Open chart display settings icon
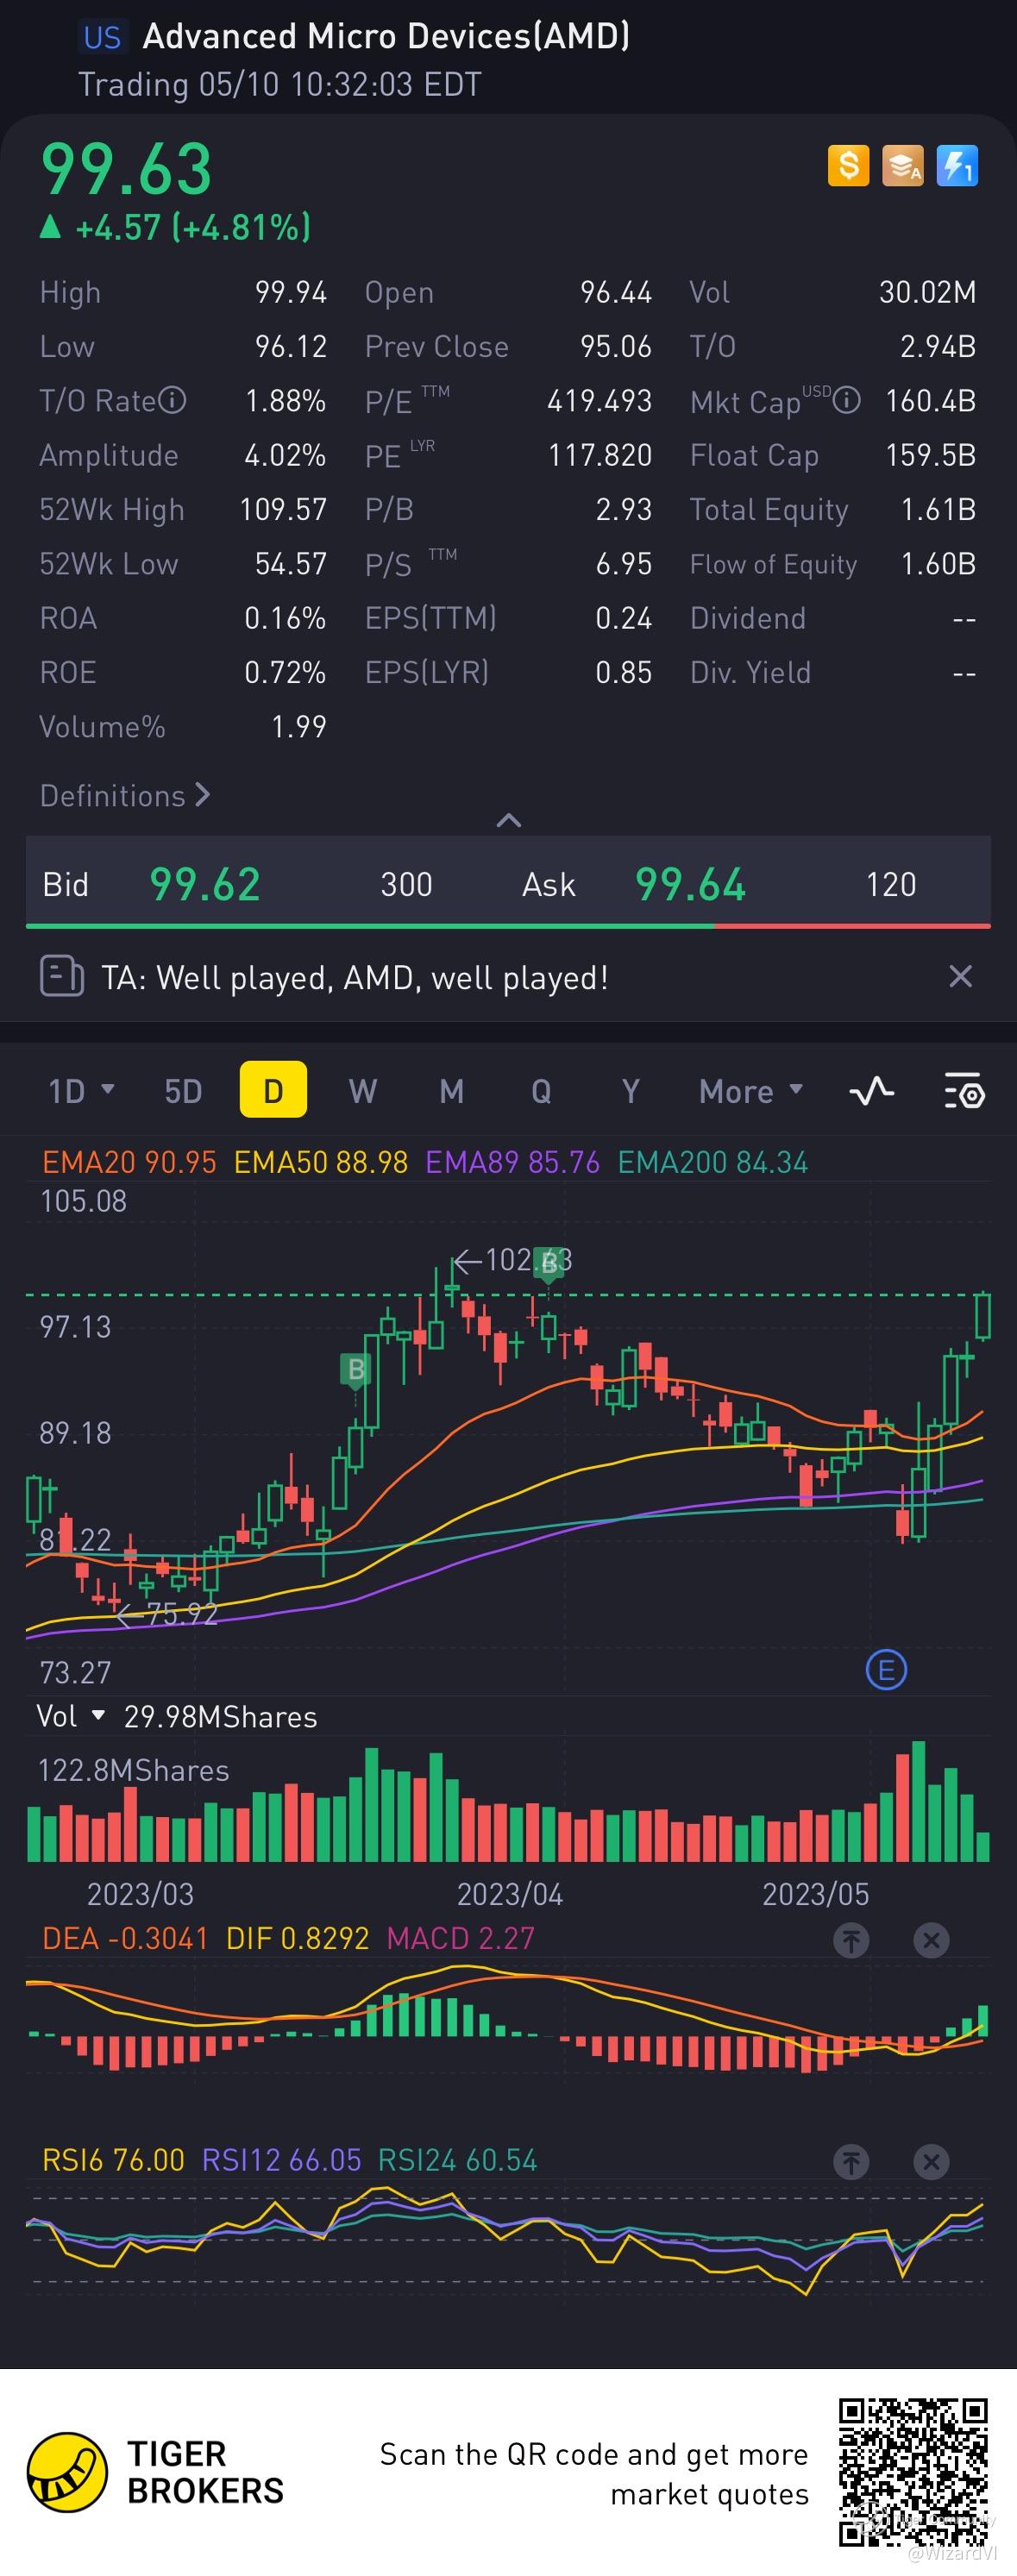Viewport: 1017px width, 2576px height. (965, 1090)
